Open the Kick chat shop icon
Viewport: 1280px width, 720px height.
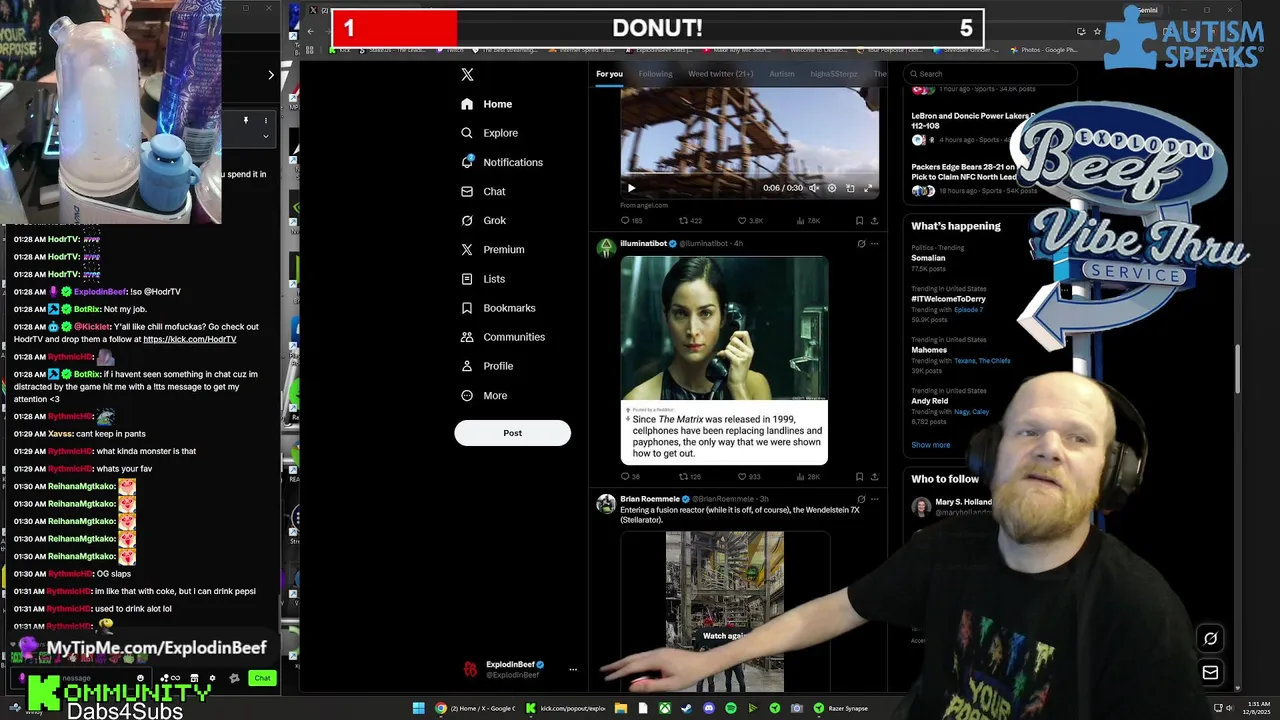pos(194,678)
